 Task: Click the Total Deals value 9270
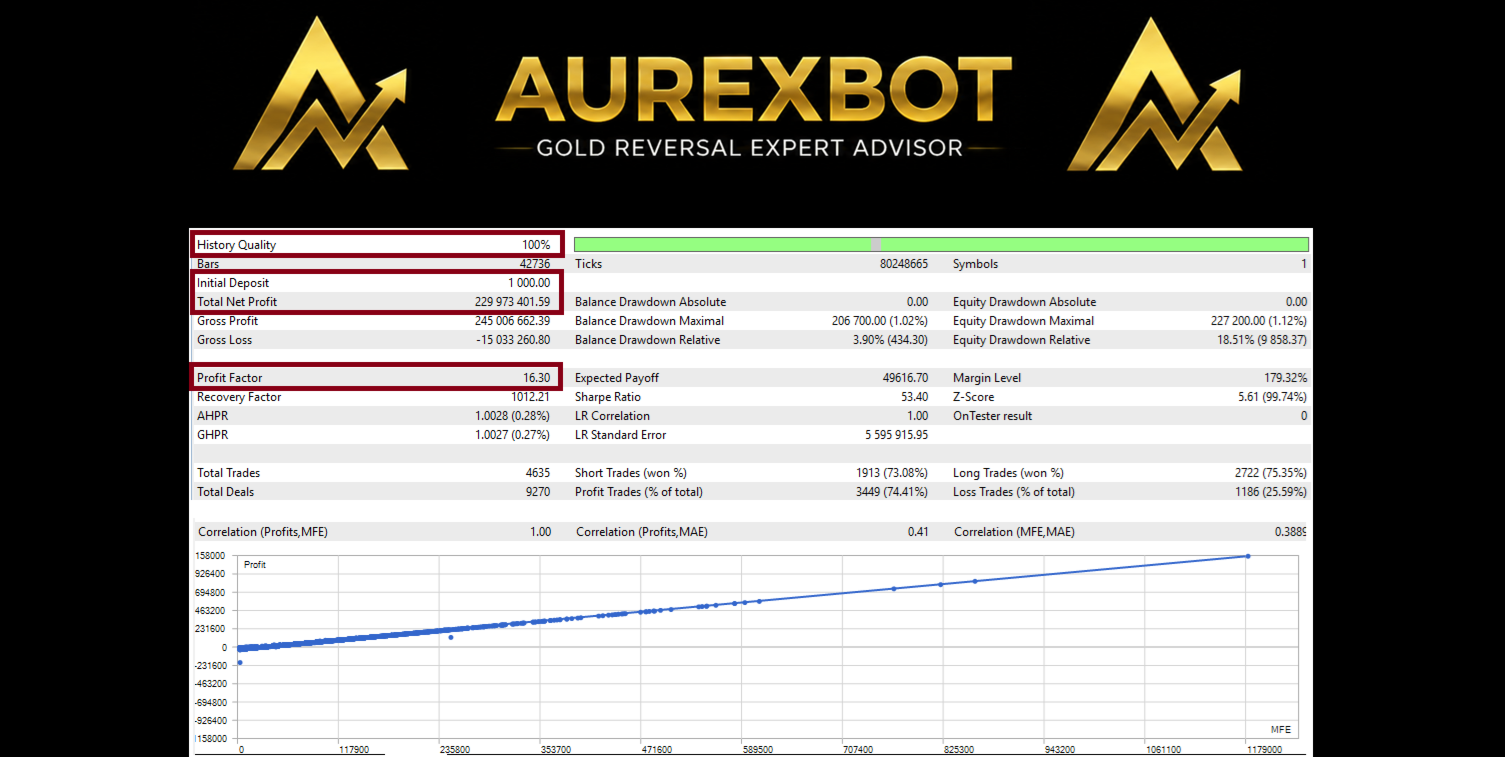(536, 492)
